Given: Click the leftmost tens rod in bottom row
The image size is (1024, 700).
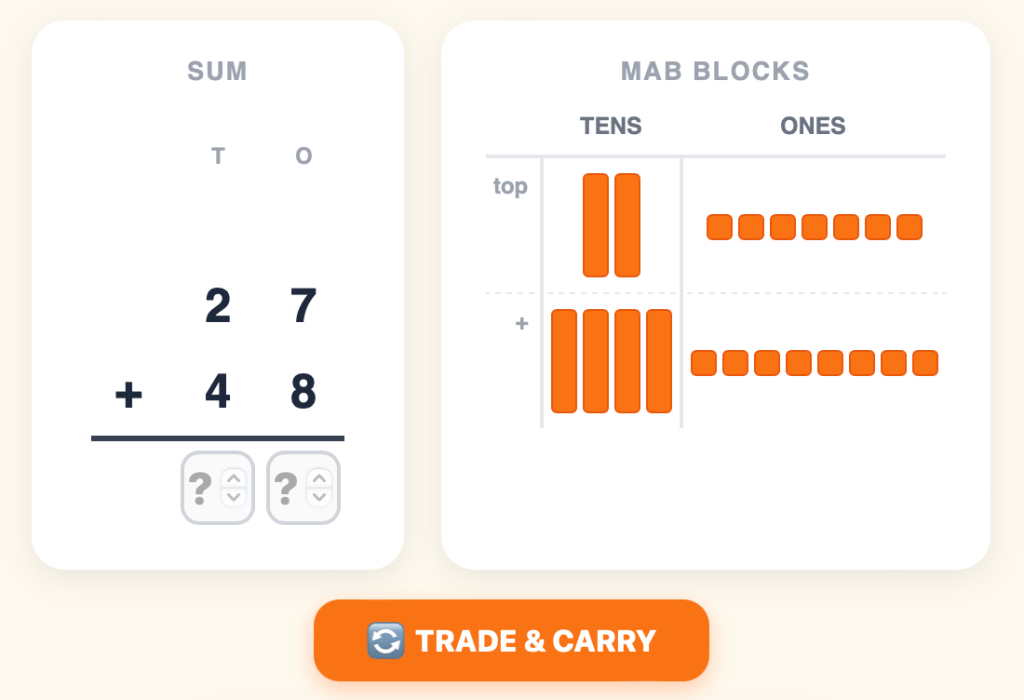Looking at the screenshot, I should (x=564, y=361).
